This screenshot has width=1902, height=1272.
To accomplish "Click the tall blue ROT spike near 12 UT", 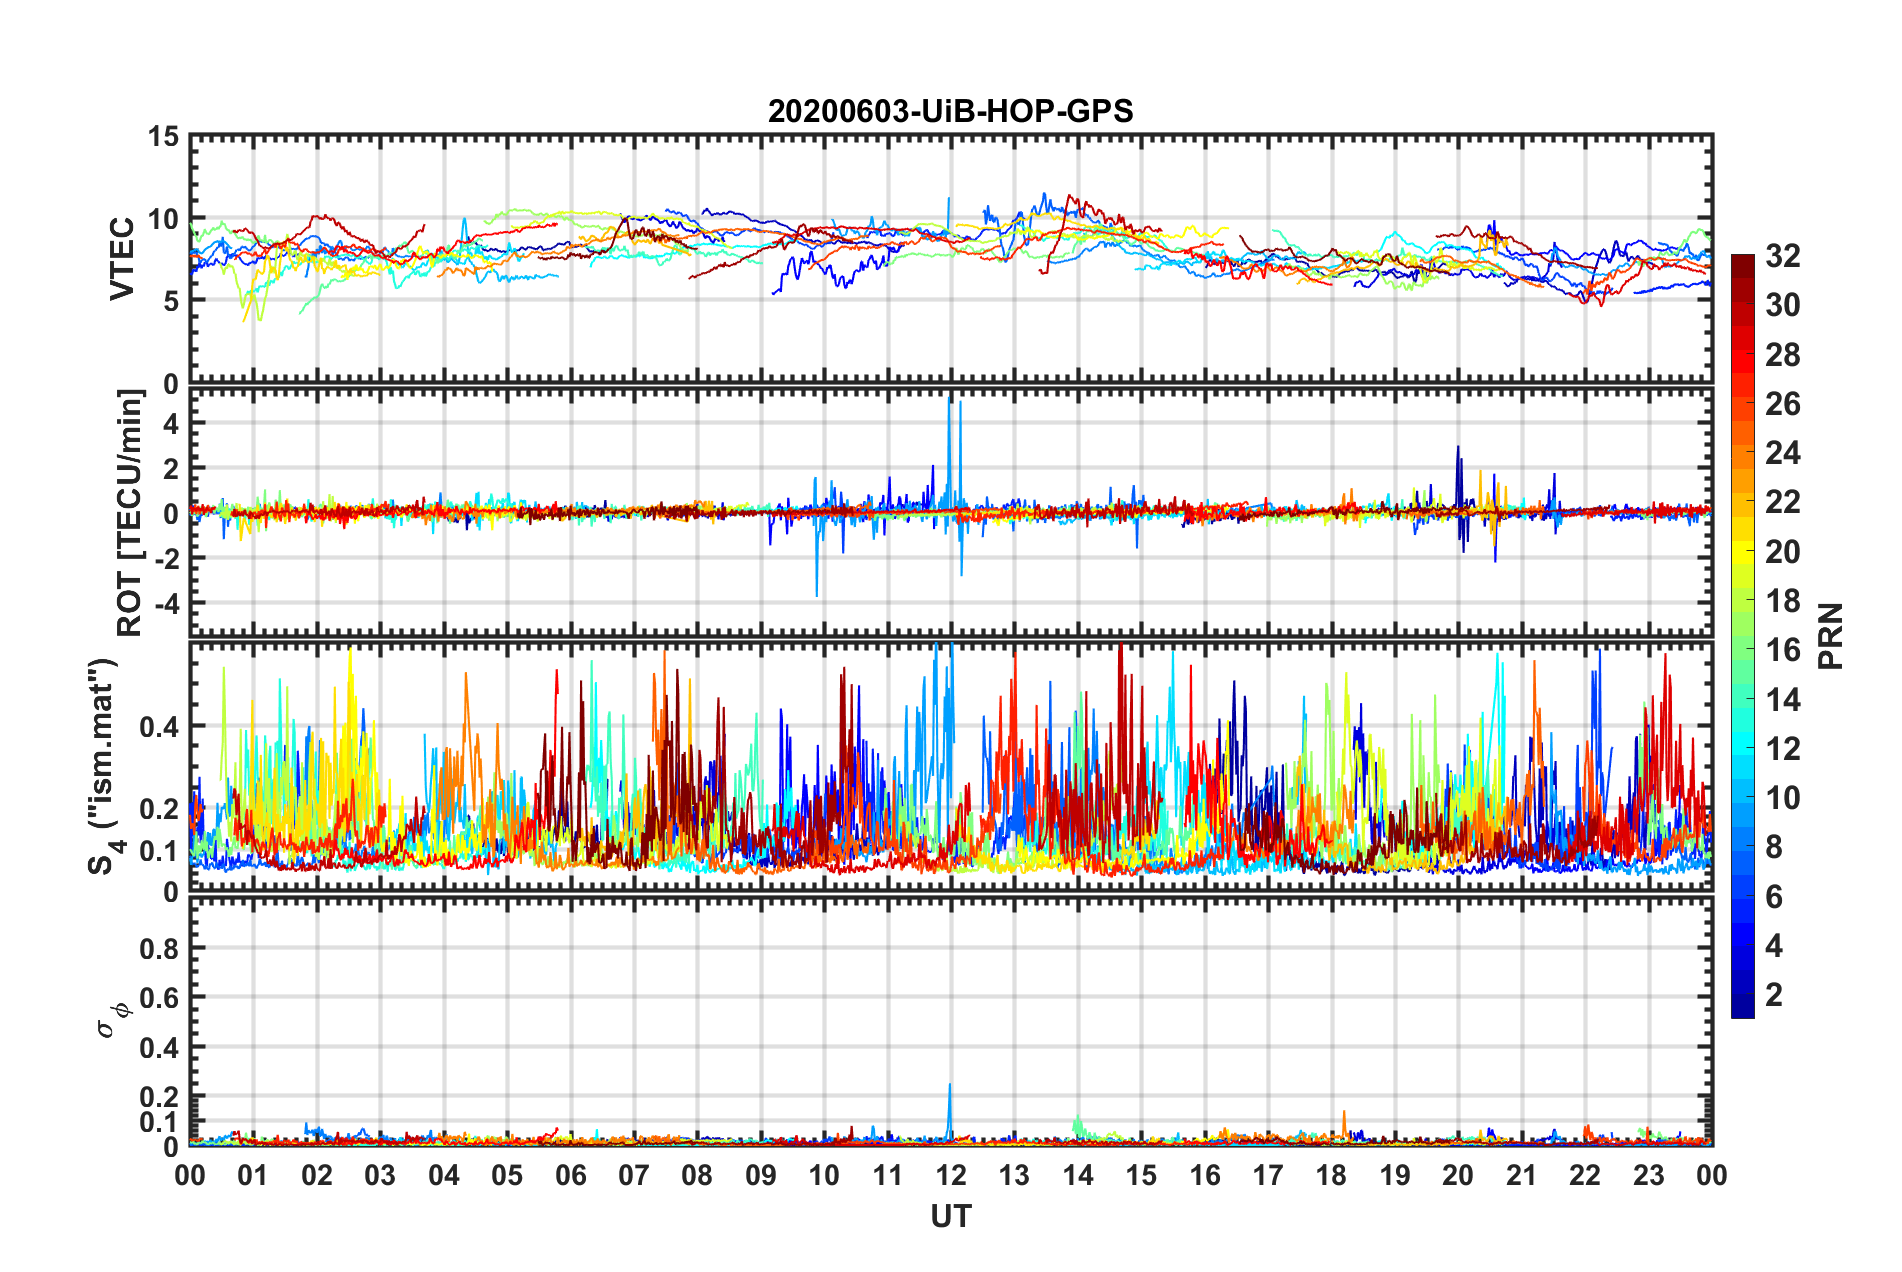I will point(950,400).
